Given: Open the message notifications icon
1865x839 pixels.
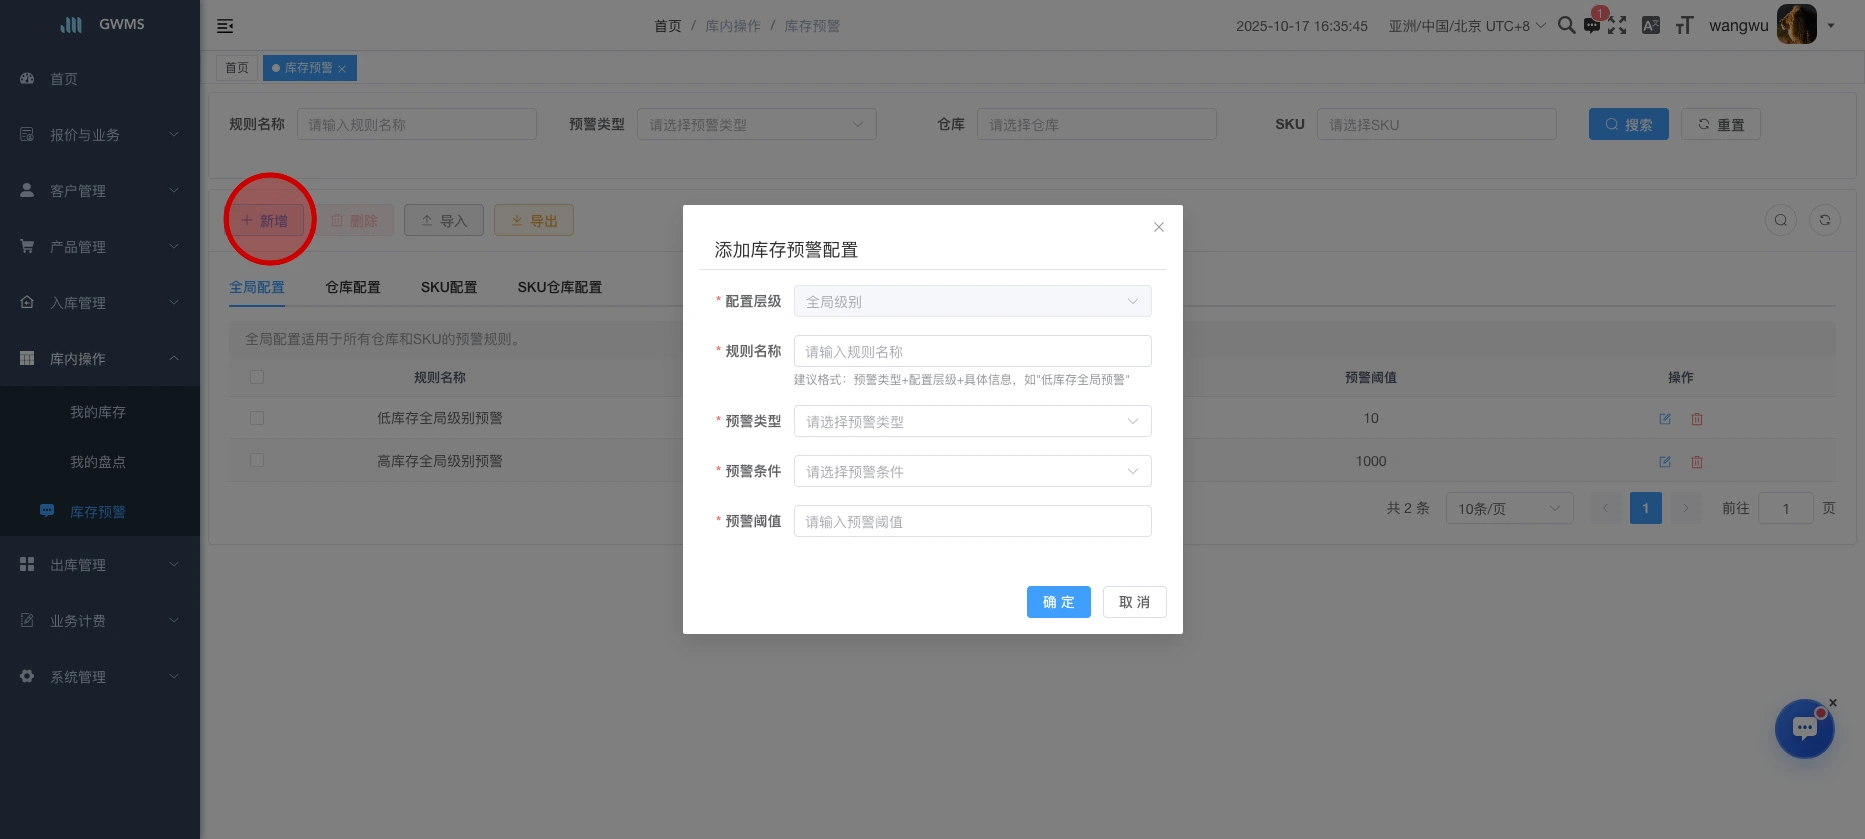Looking at the screenshot, I should pyautogui.click(x=1592, y=26).
